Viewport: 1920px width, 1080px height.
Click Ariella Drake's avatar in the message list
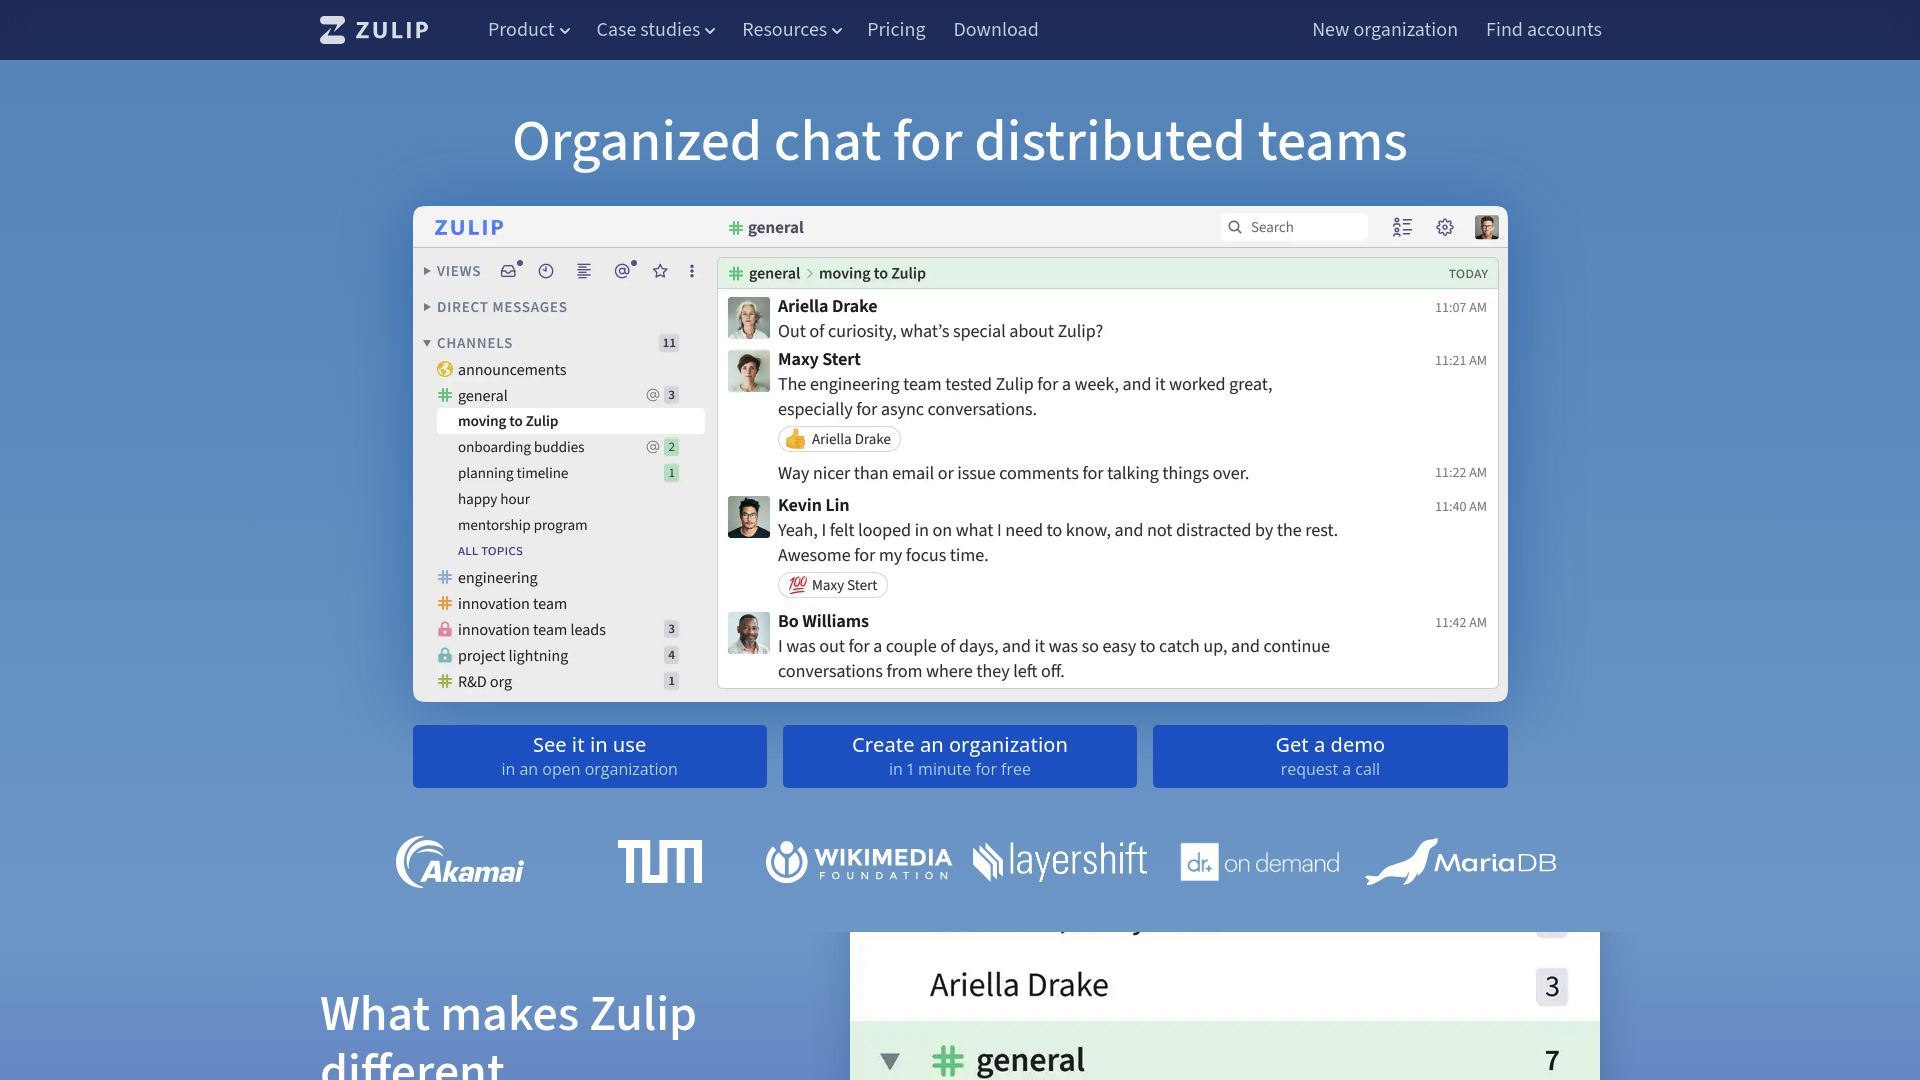(748, 318)
